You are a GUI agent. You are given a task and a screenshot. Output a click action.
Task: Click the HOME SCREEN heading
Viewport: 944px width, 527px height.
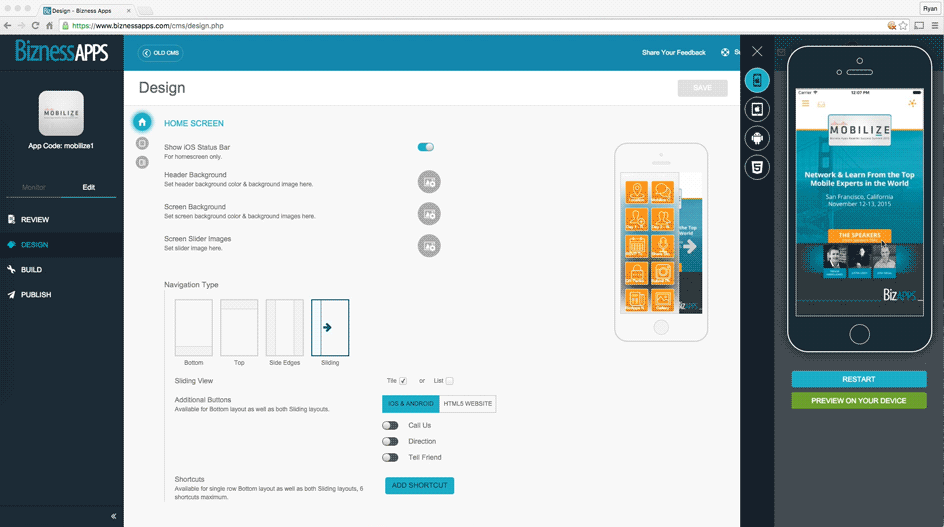tap(194, 123)
